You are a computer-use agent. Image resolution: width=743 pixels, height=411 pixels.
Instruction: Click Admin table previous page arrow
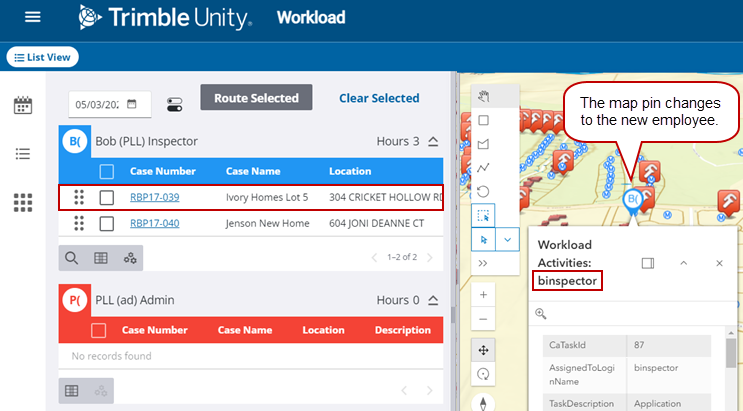(x=404, y=391)
